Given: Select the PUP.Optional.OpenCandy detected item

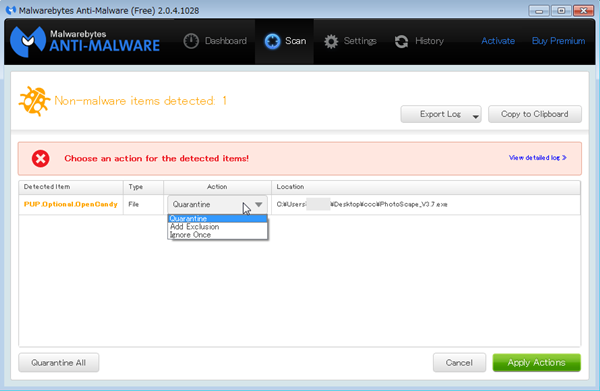Looking at the screenshot, I should point(70,204).
